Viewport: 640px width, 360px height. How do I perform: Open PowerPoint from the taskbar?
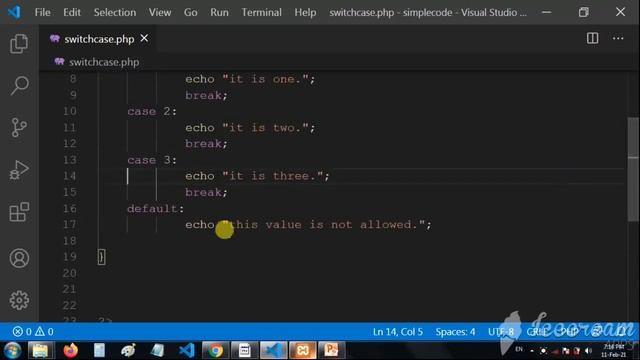[x=331, y=351]
